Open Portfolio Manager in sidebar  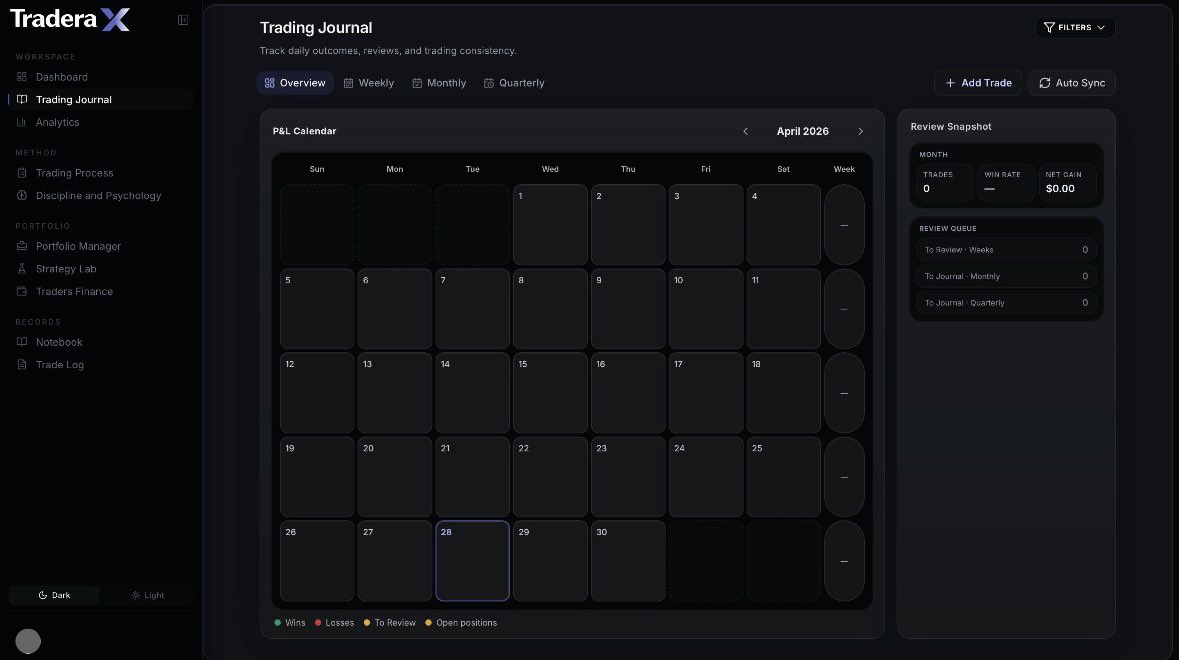(78, 246)
